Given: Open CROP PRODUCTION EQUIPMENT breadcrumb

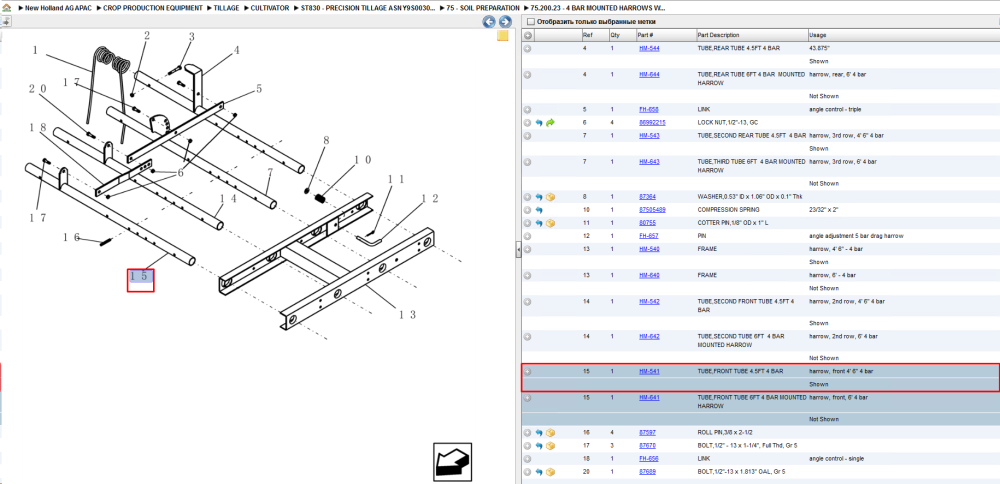Looking at the screenshot, I should click(x=152, y=8).
